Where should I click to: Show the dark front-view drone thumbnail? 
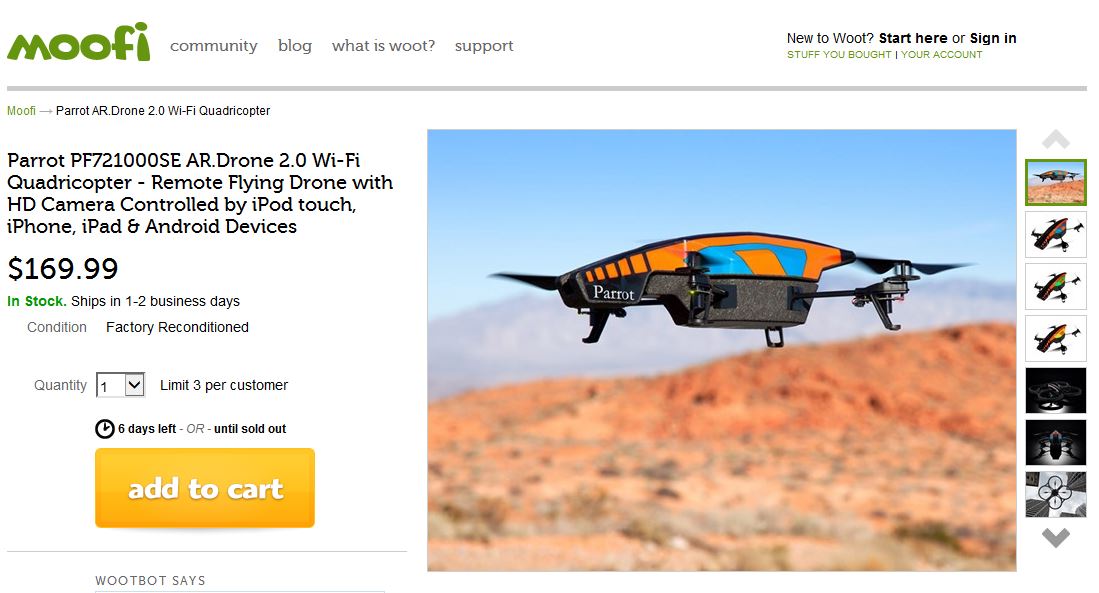[1056, 442]
